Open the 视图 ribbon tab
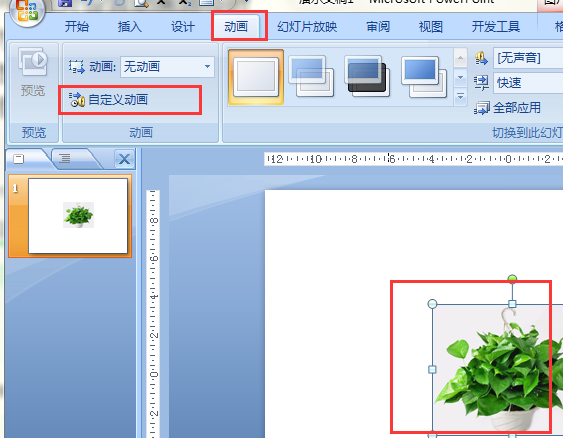Image resolution: width=563 pixels, height=438 pixels. point(431,27)
